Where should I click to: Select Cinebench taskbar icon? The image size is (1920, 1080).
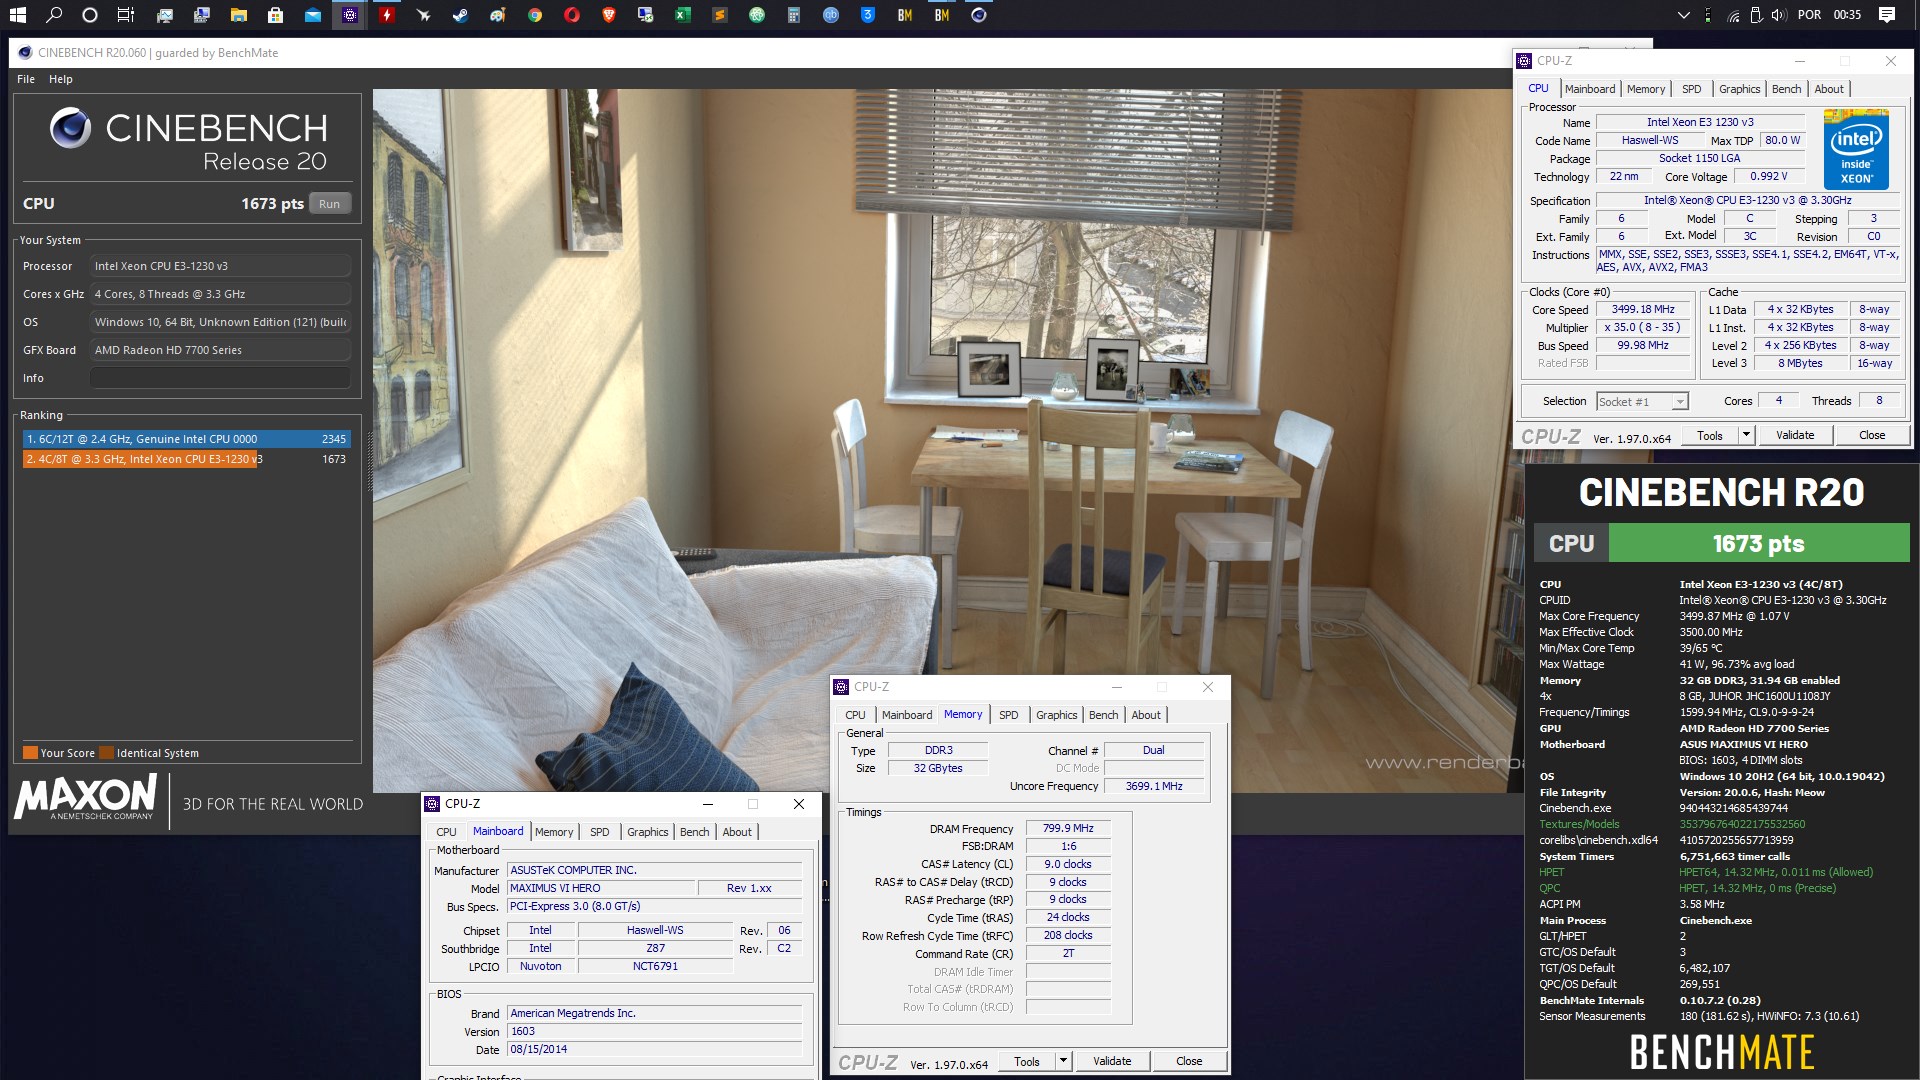pos(979,15)
